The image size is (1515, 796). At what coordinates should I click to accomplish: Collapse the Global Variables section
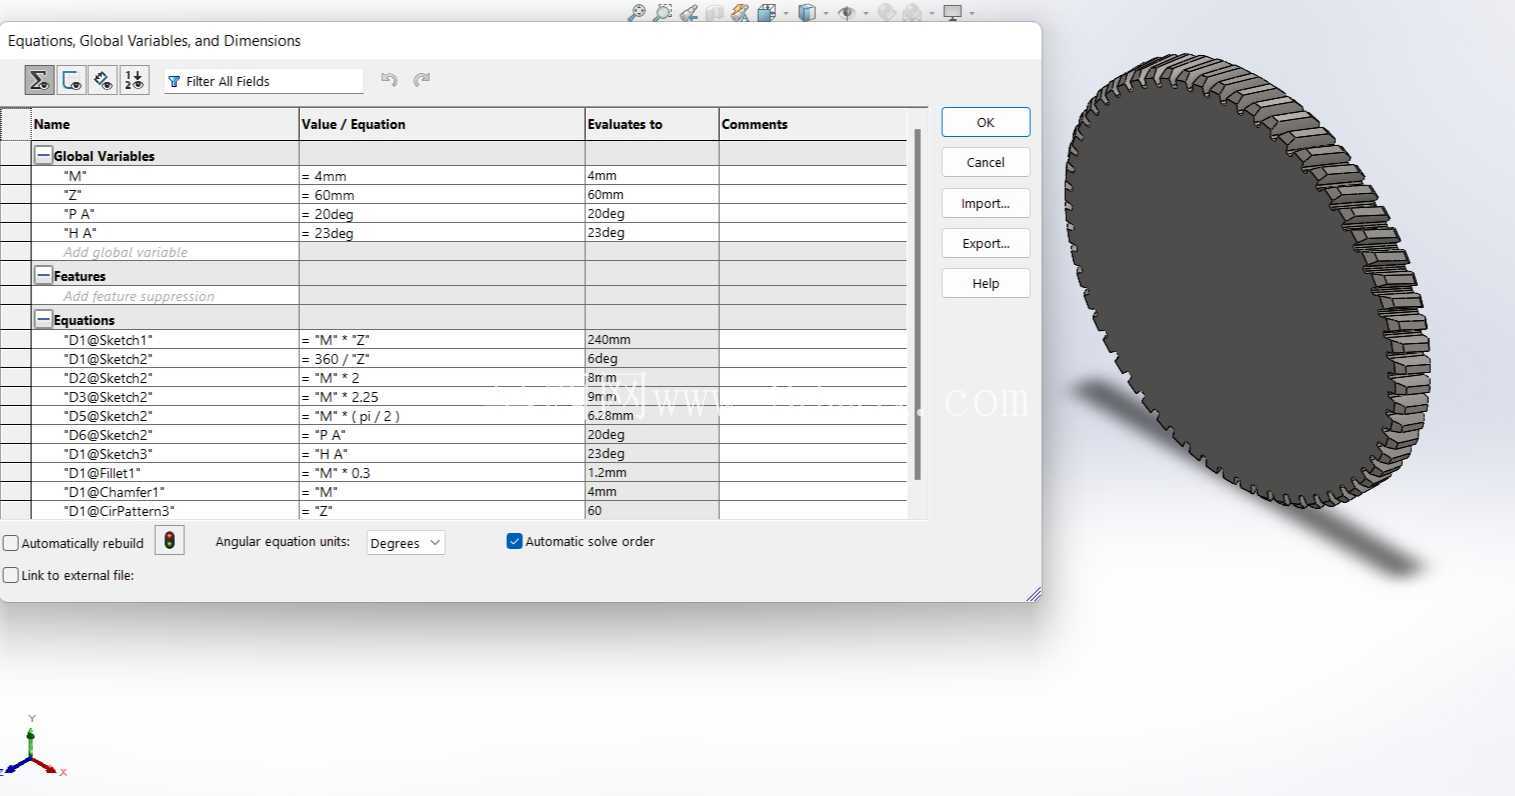43,155
